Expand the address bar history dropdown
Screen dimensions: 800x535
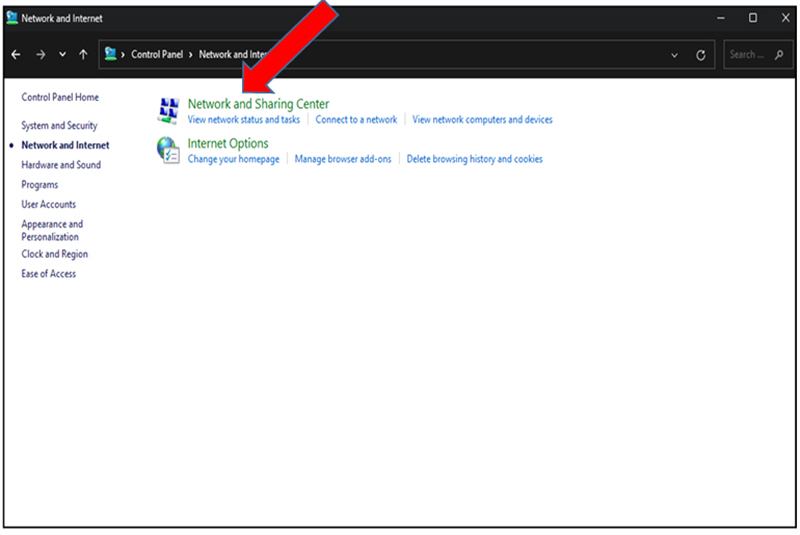pyautogui.click(x=674, y=55)
